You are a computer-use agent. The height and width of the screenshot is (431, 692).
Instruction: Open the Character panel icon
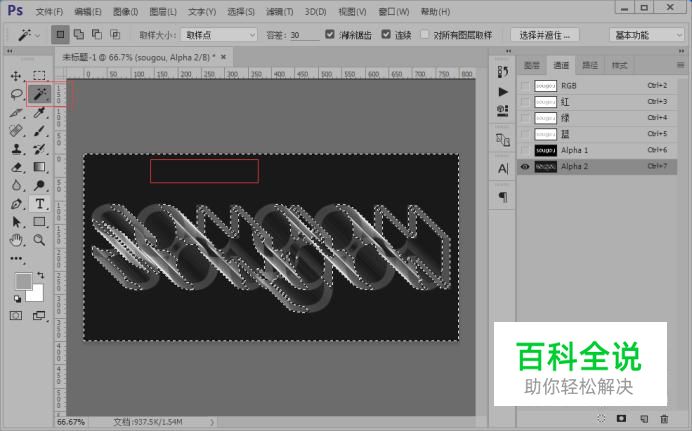[503, 169]
